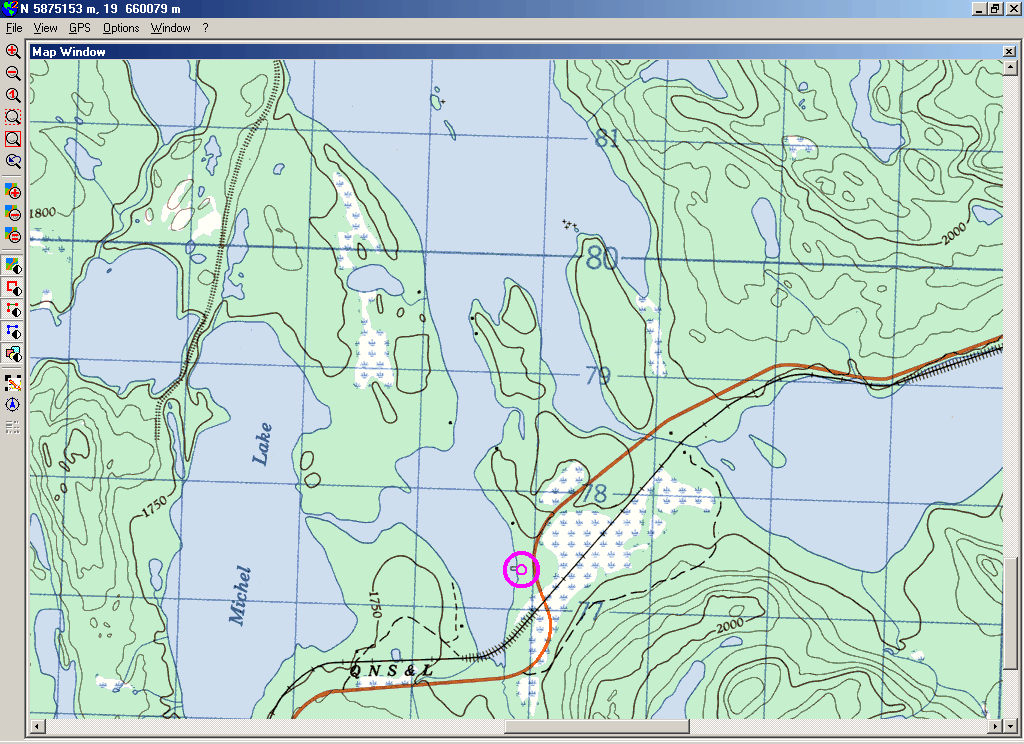This screenshot has width=1024, height=744.
Task: Click the GPS compass position icon
Action: coord(13,405)
